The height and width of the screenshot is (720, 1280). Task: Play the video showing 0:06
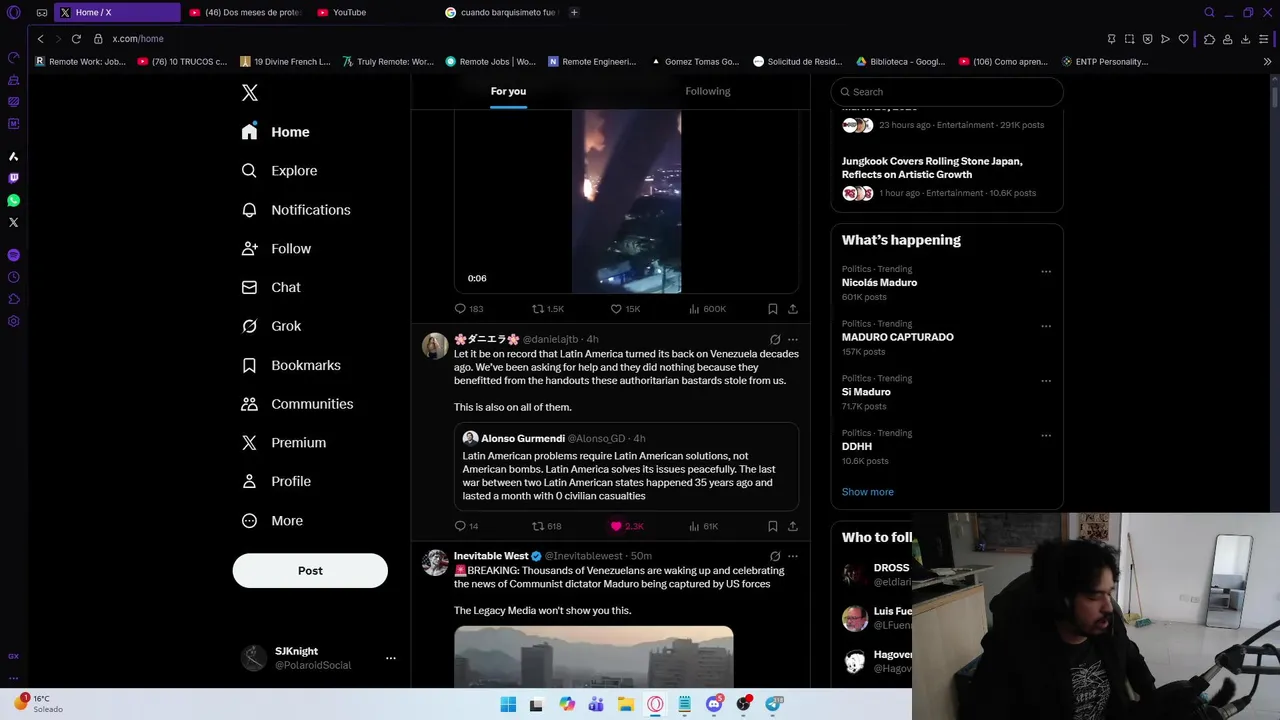pos(626,202)
